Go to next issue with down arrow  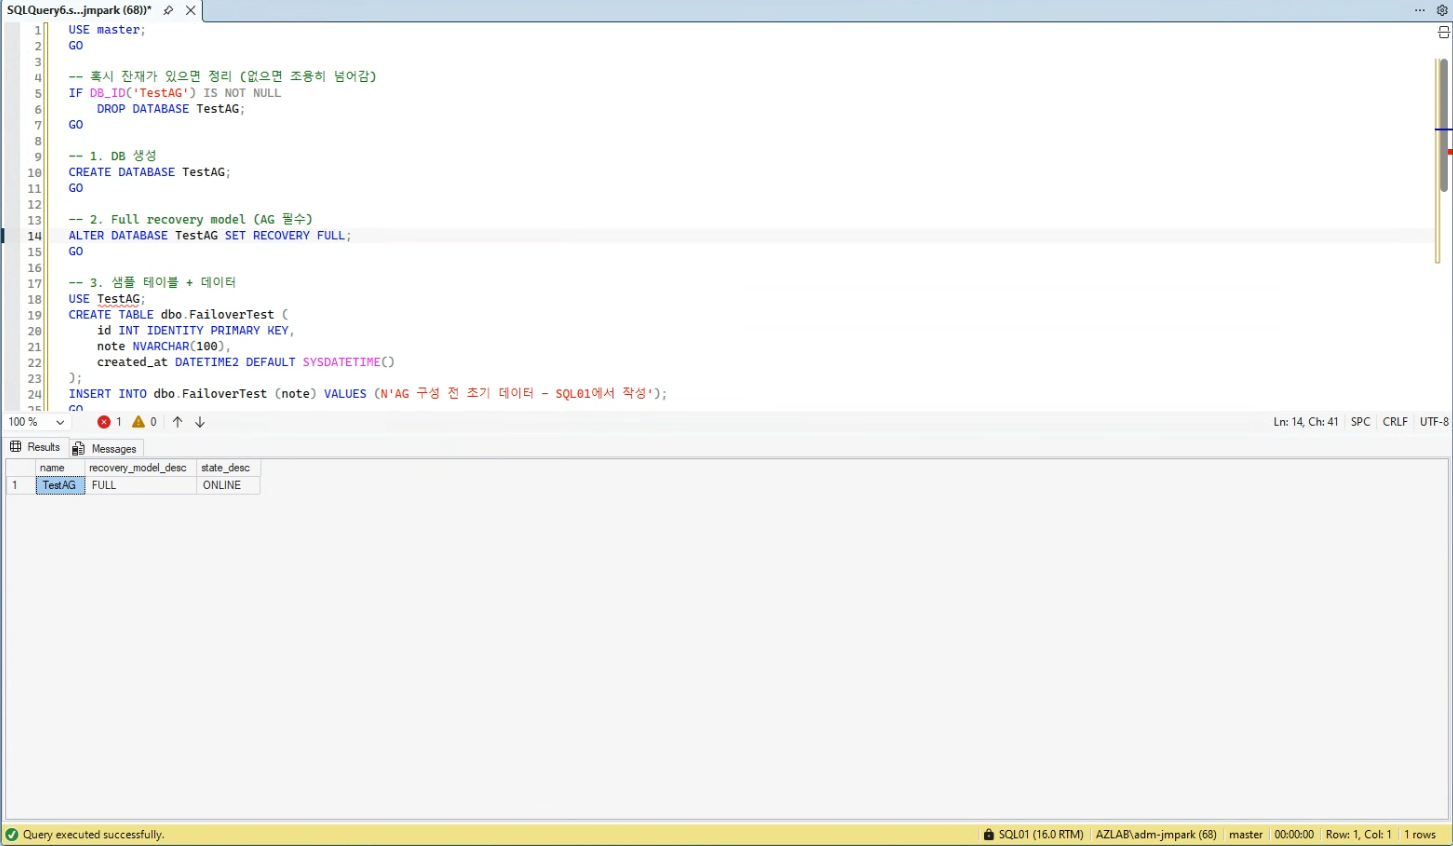click(x=200, y=422)
